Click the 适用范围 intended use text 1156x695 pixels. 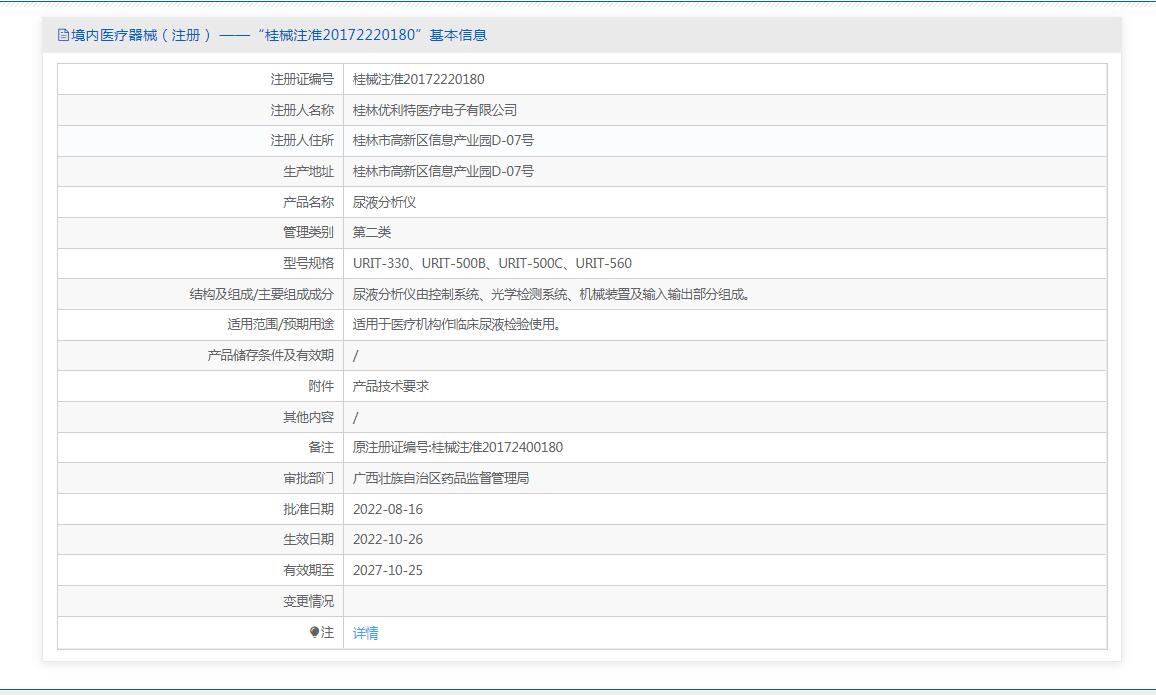[456, 324]
